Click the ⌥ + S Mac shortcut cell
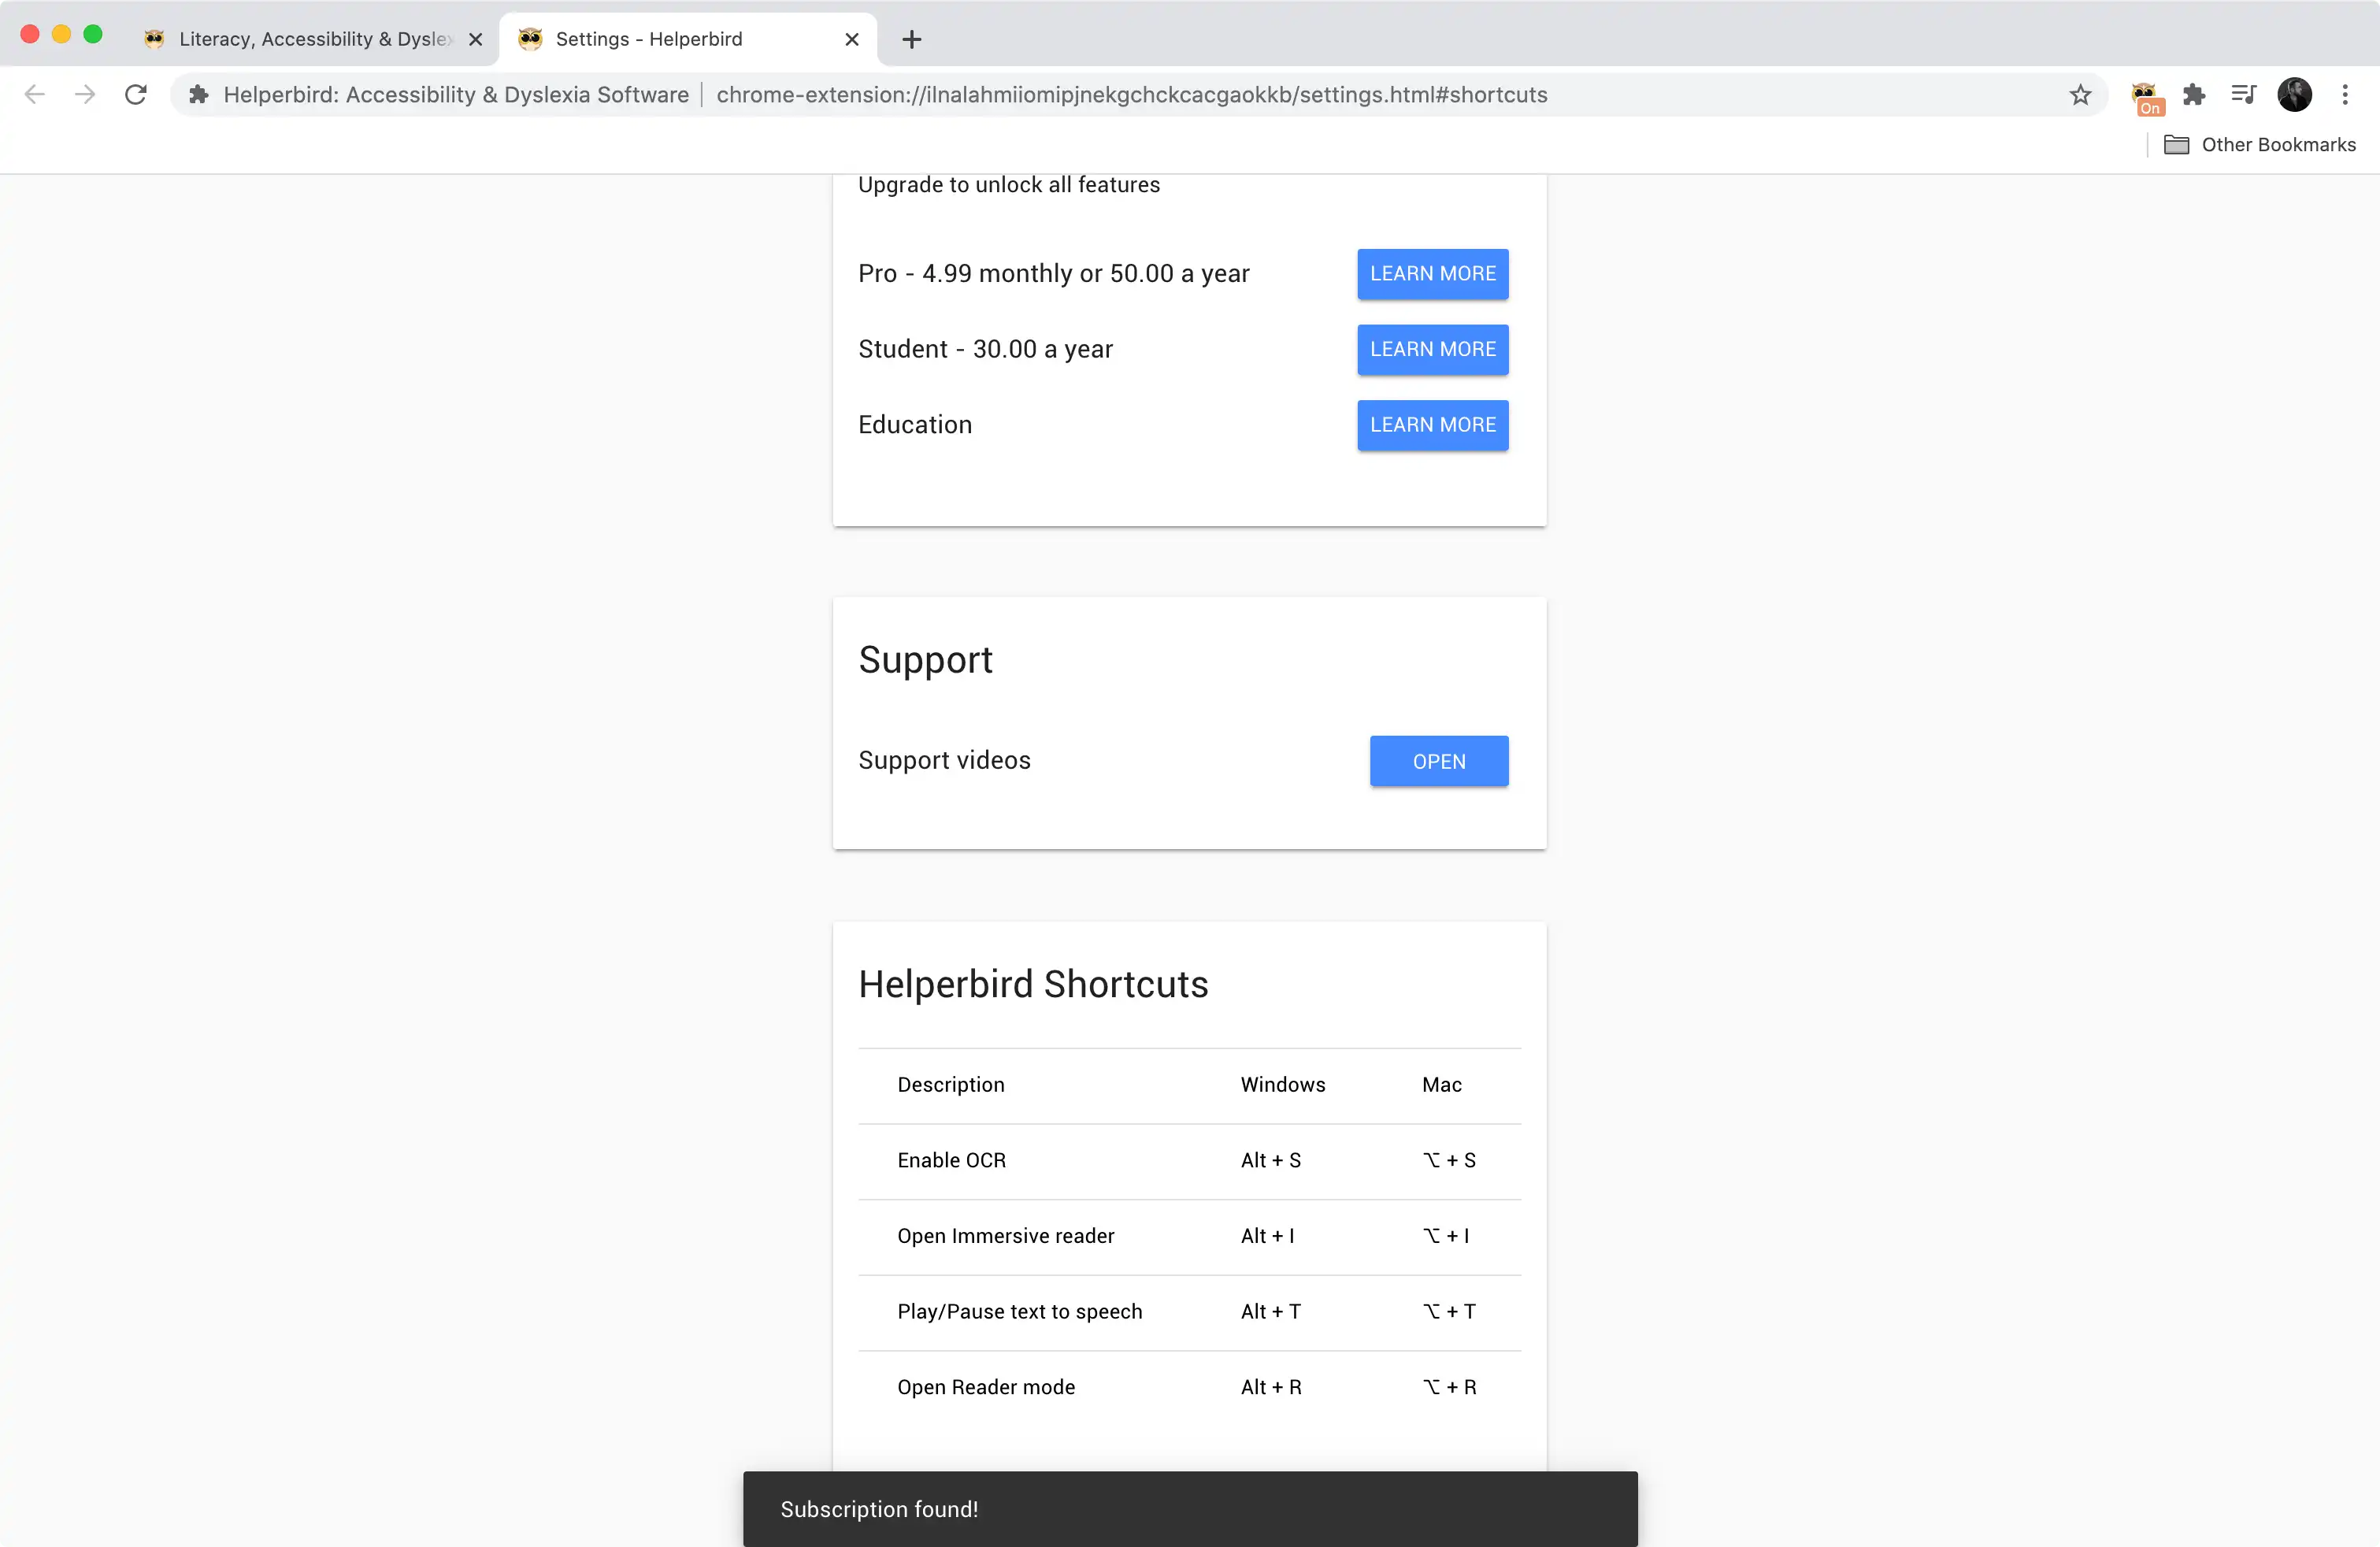 [x=1448, y=1160]
